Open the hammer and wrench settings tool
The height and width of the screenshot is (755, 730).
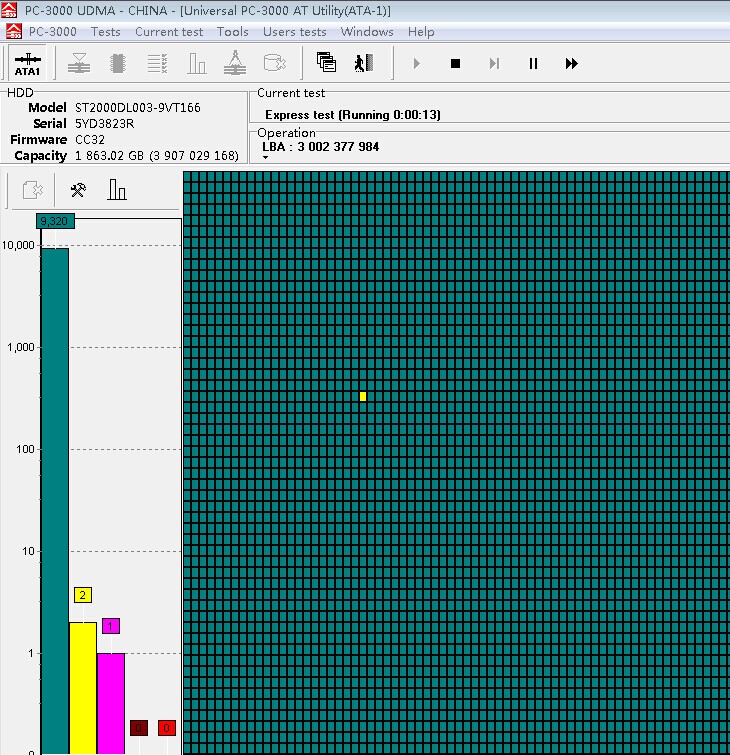click(78, 189)
